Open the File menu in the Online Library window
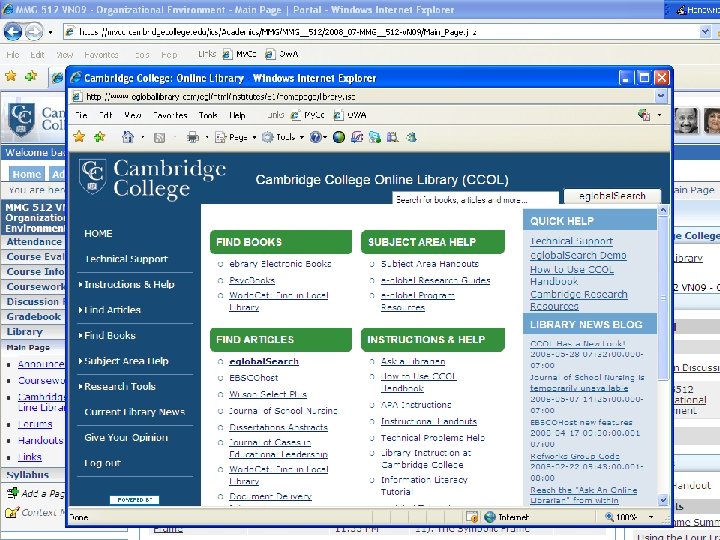Viewport: 720px width, 540px height. pyautogui.click(x=81, y=115)
